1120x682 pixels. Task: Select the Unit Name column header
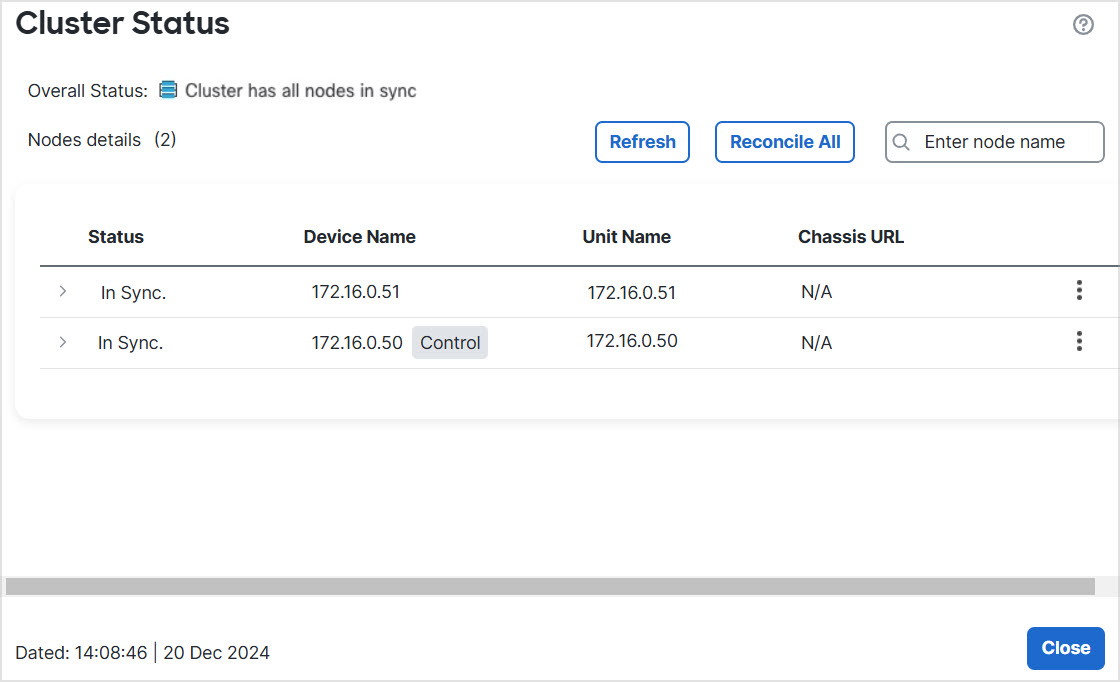(x=627, y=237)
